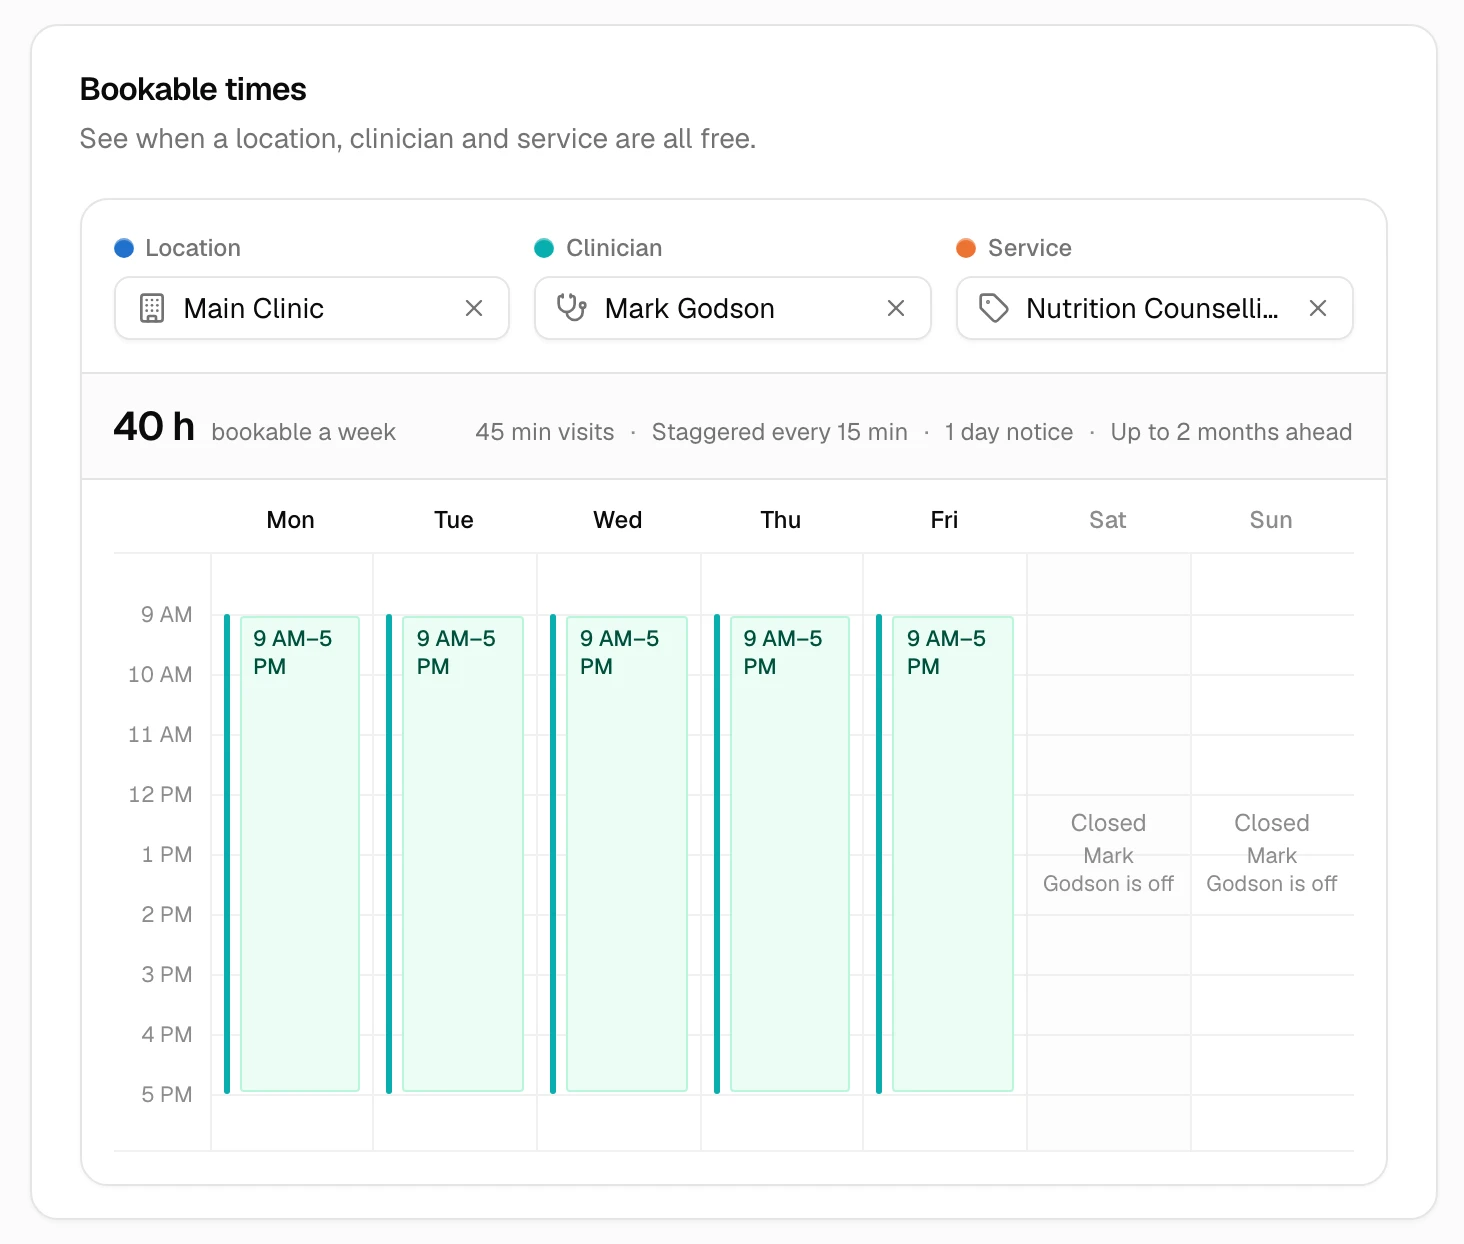The width and height of the screenshot is (1464, 1244).
Task: Click the Staggered every 15 min text
Action: [x=780, y=432]
